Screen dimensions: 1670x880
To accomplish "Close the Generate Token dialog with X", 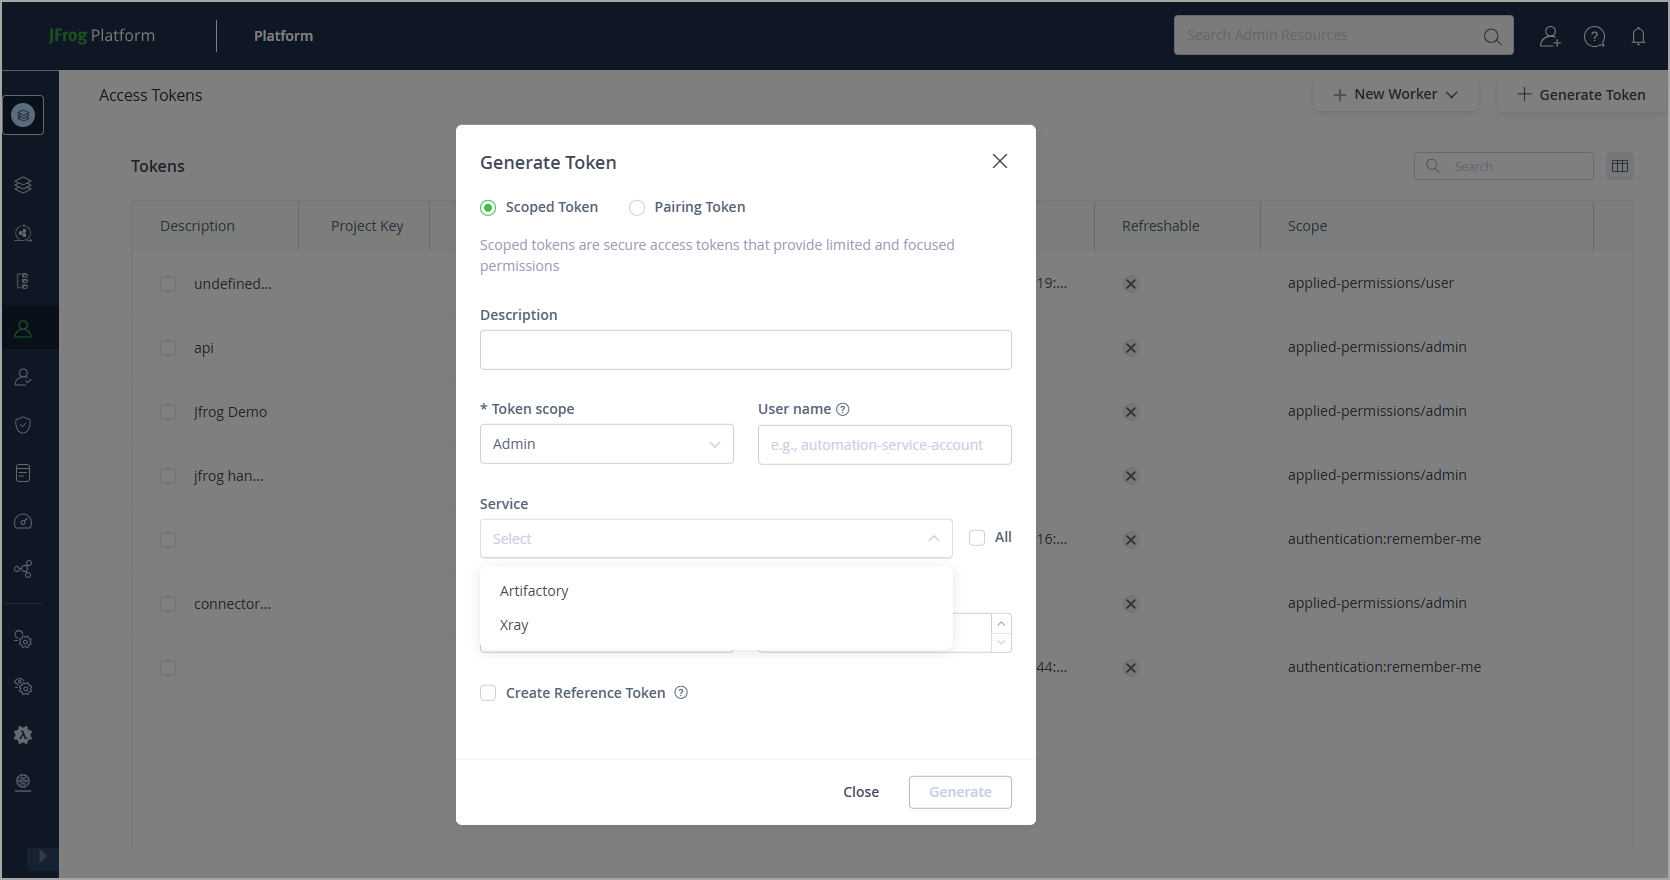I will (x=999, y=161).
